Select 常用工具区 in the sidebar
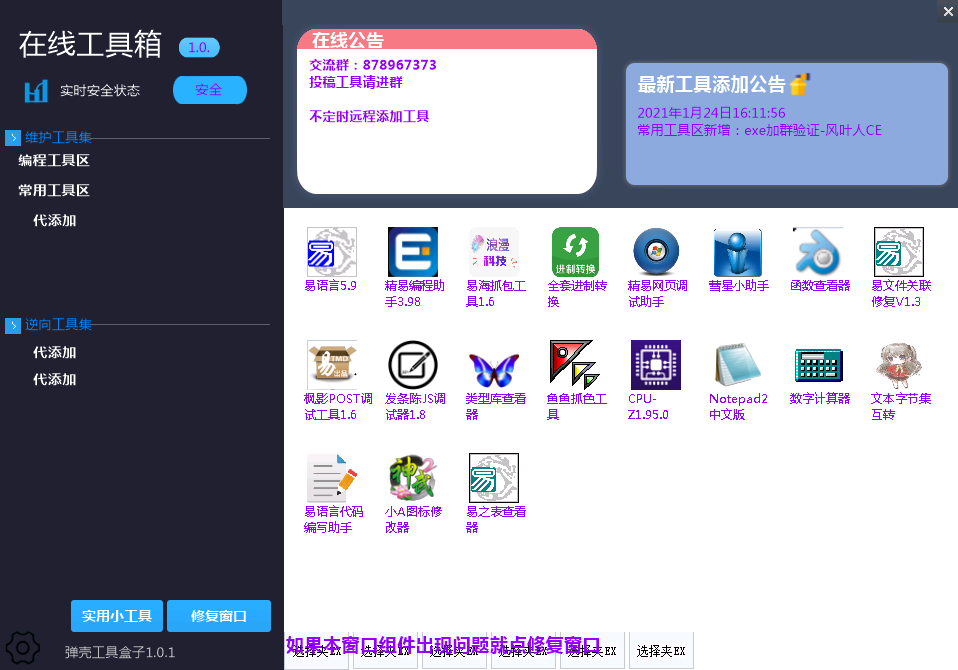The height and width of the screenshot is (670, 958). [x=54, y=191]
